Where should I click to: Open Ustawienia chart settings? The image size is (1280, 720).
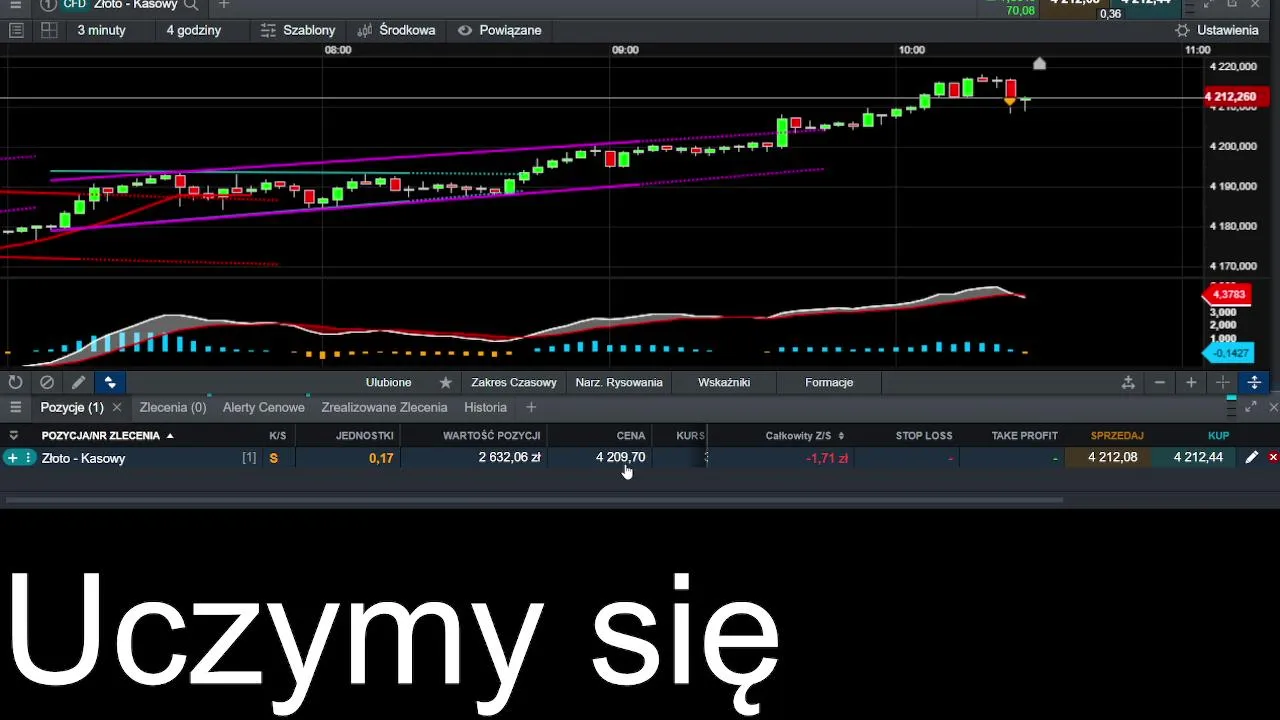(x=1217, y=30)
